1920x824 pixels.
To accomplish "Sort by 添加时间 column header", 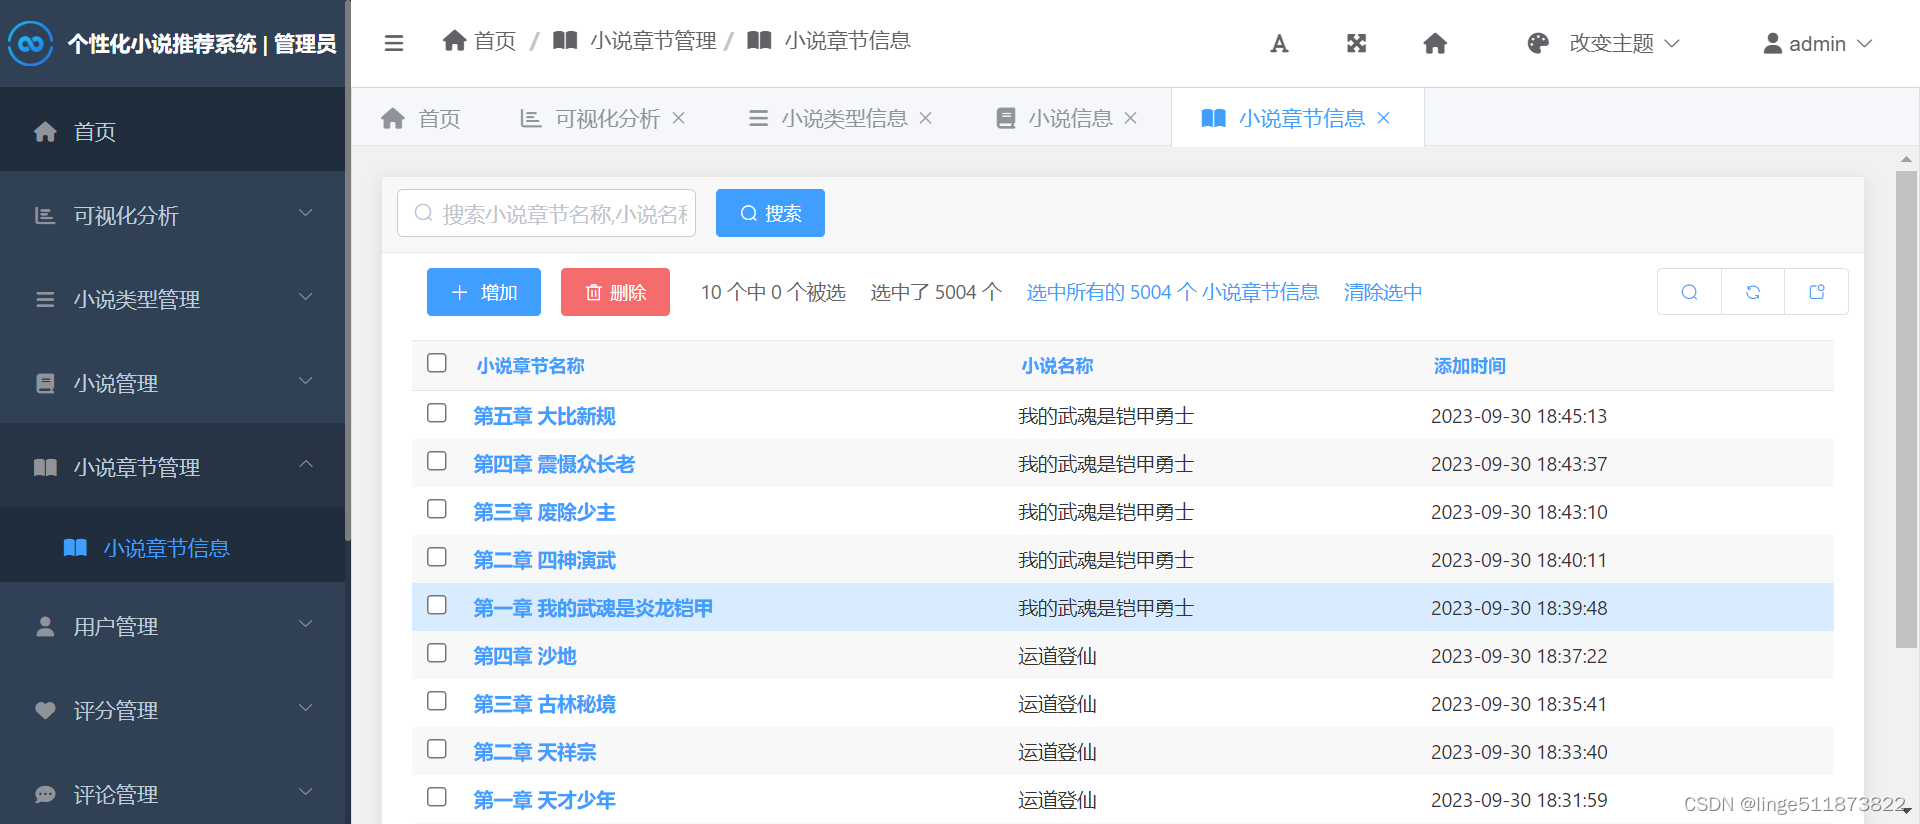I will tap(1469, 366).
